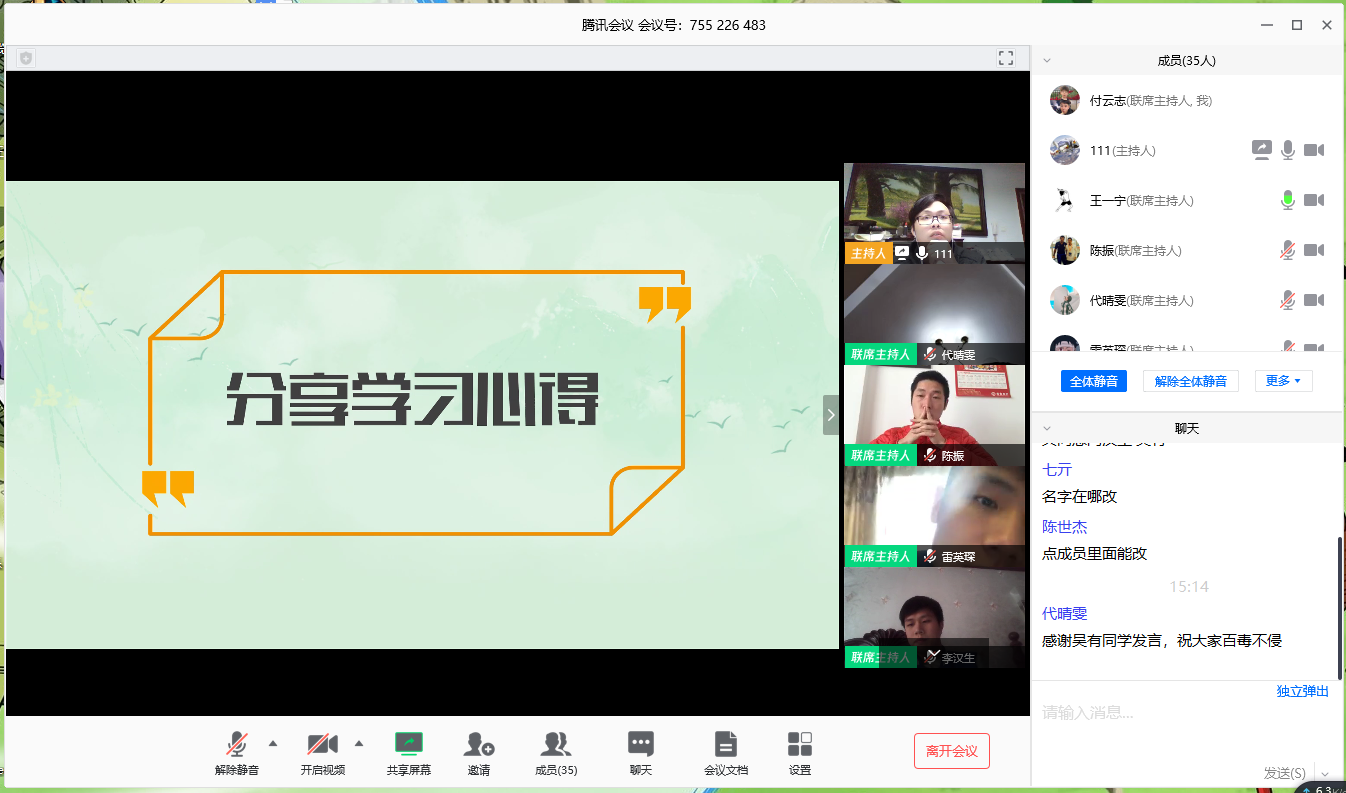Toggle fullscreen icon above shared screen

[1006, 58]
